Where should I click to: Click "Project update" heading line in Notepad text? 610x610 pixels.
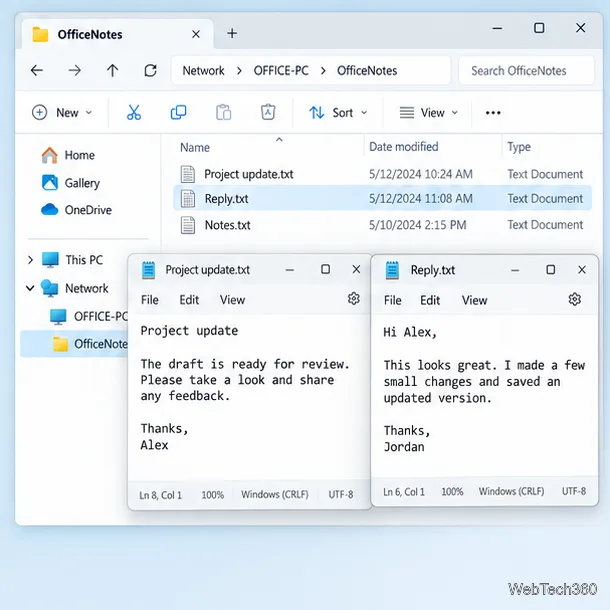pyautogui.click(x=189, y=331)
